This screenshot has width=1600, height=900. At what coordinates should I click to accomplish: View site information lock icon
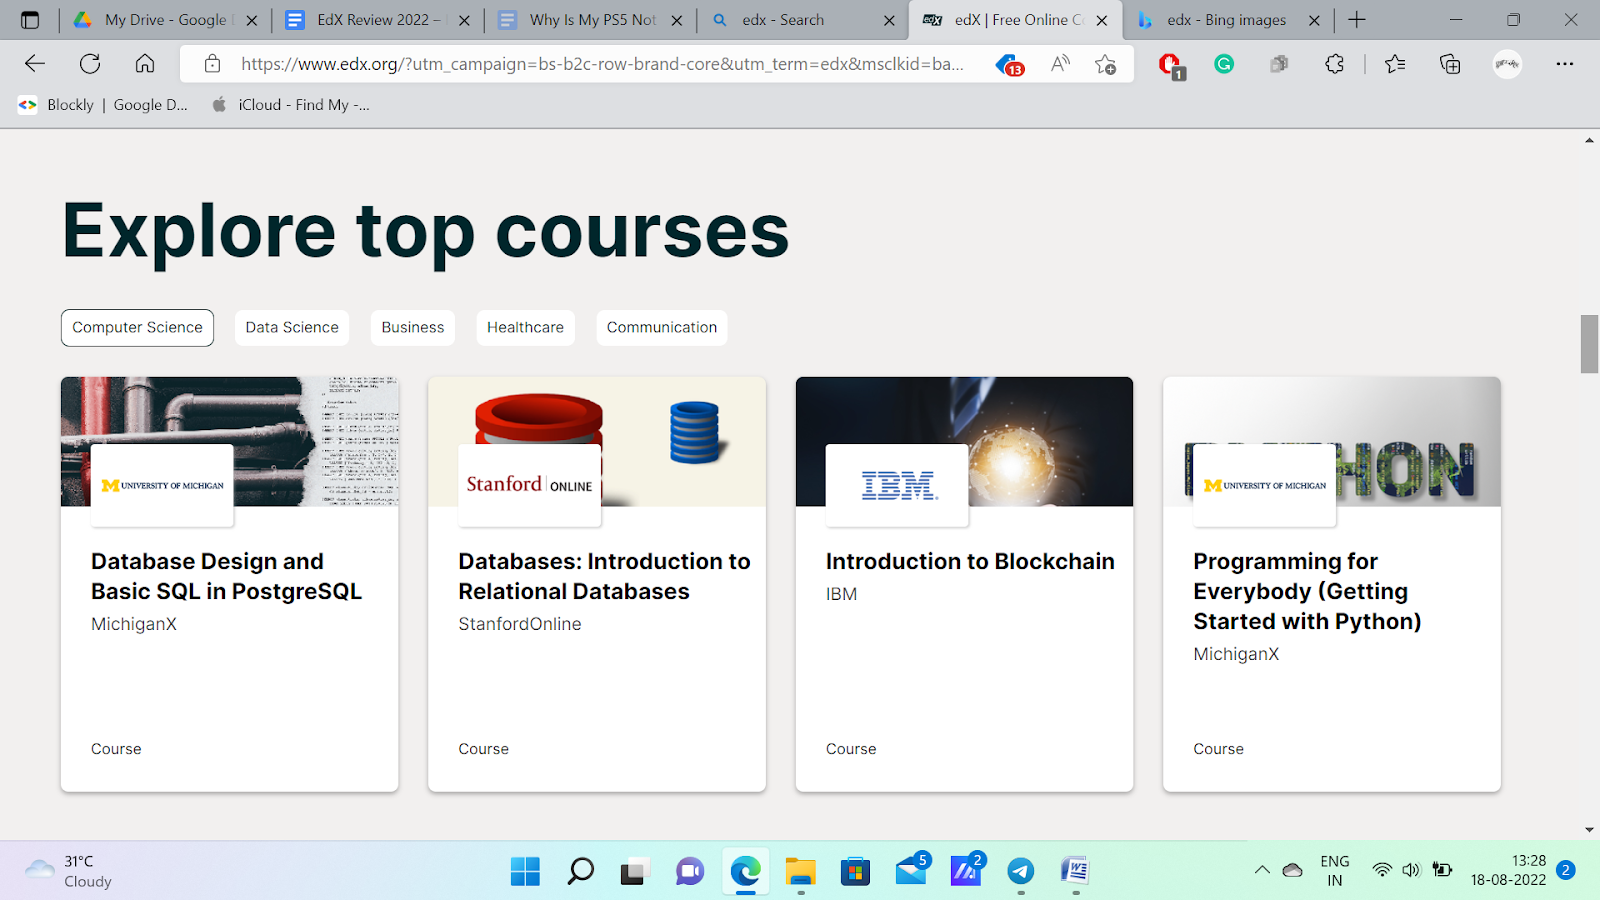point(212,64)
